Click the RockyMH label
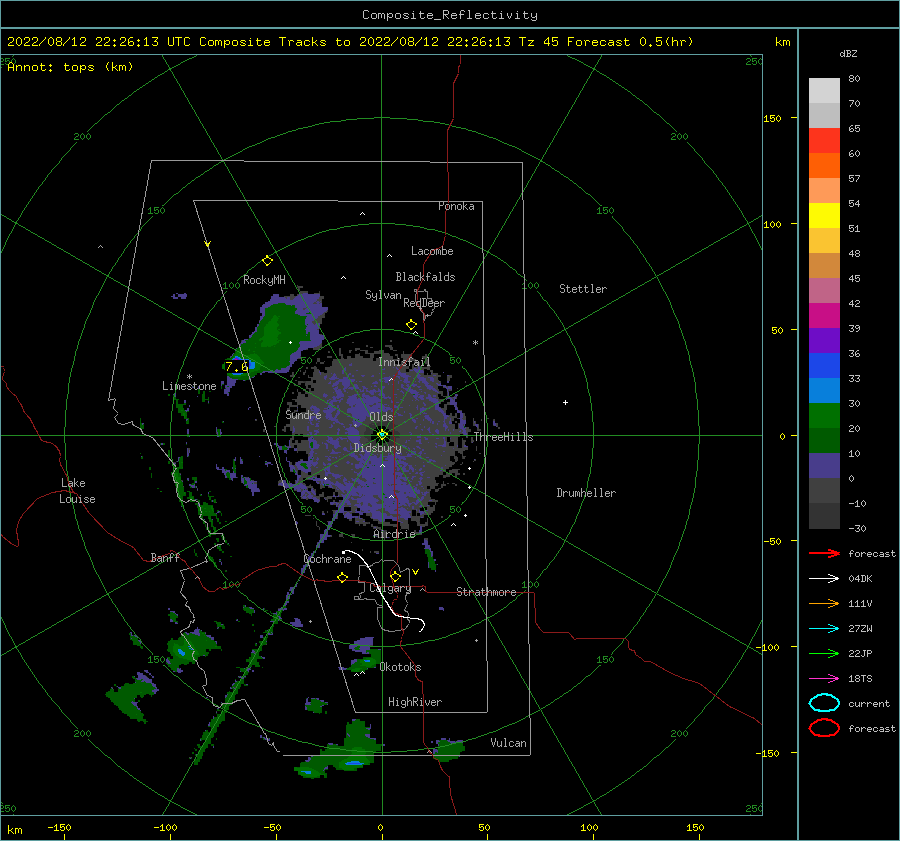900x841 pixels. (264, 280)
